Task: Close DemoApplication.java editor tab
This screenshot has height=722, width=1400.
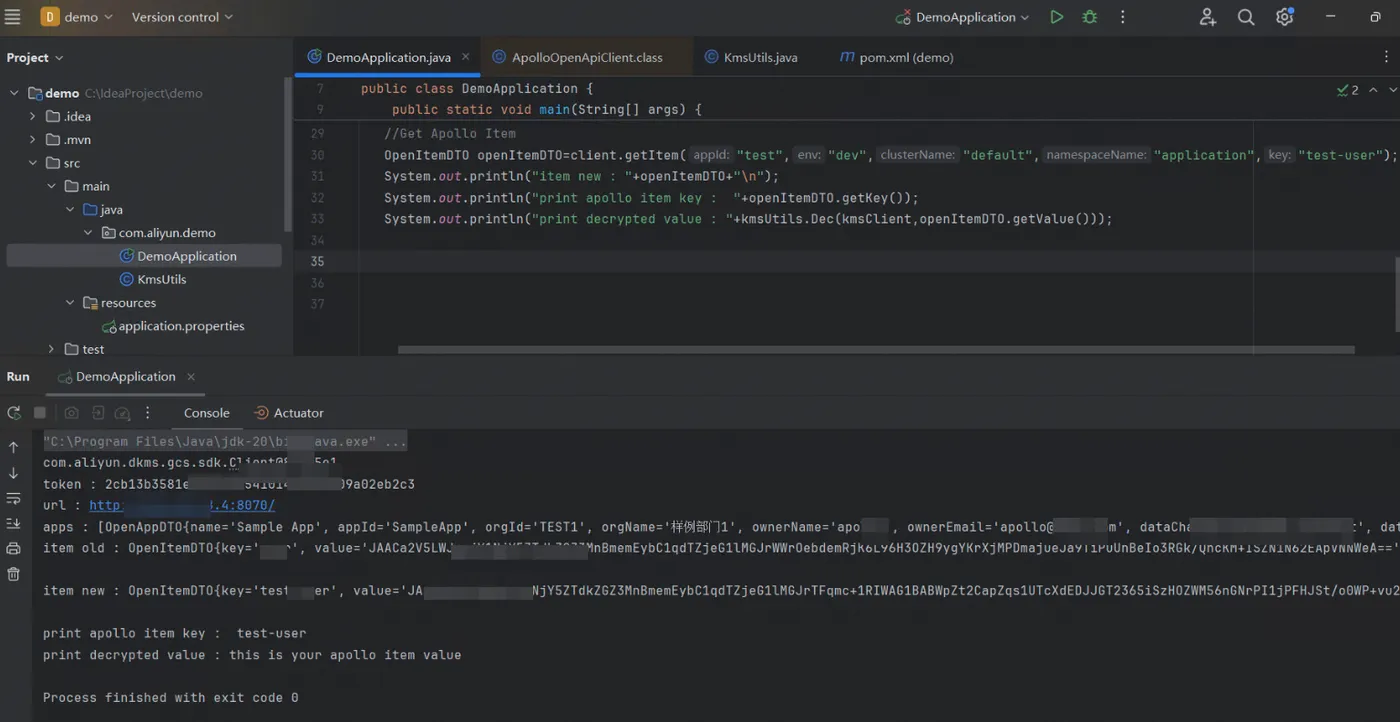Action: pos(466,57)
